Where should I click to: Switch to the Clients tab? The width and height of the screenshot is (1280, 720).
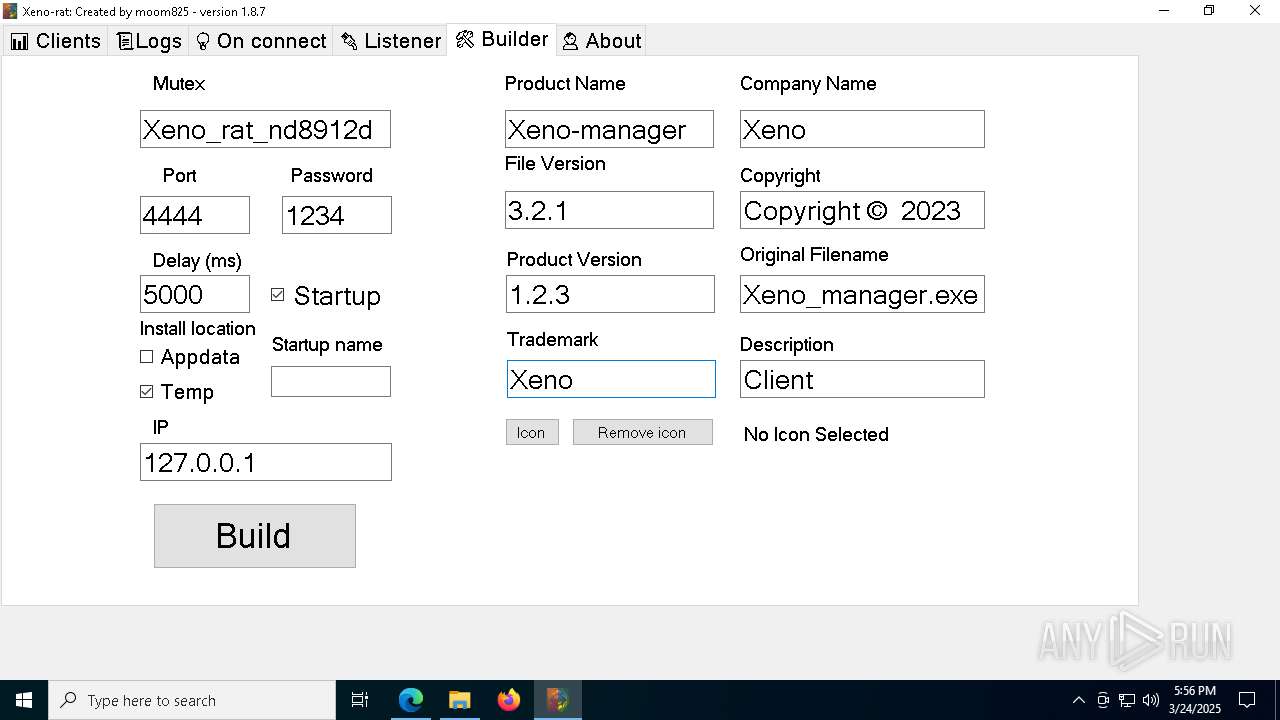(x=55, y=41)
